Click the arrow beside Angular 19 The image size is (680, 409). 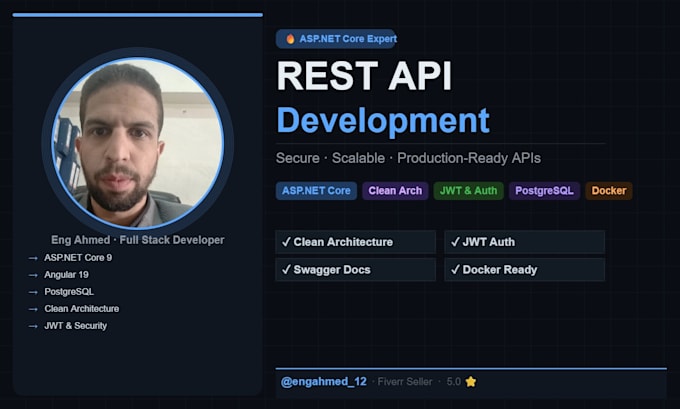click(x=33, y=275)
